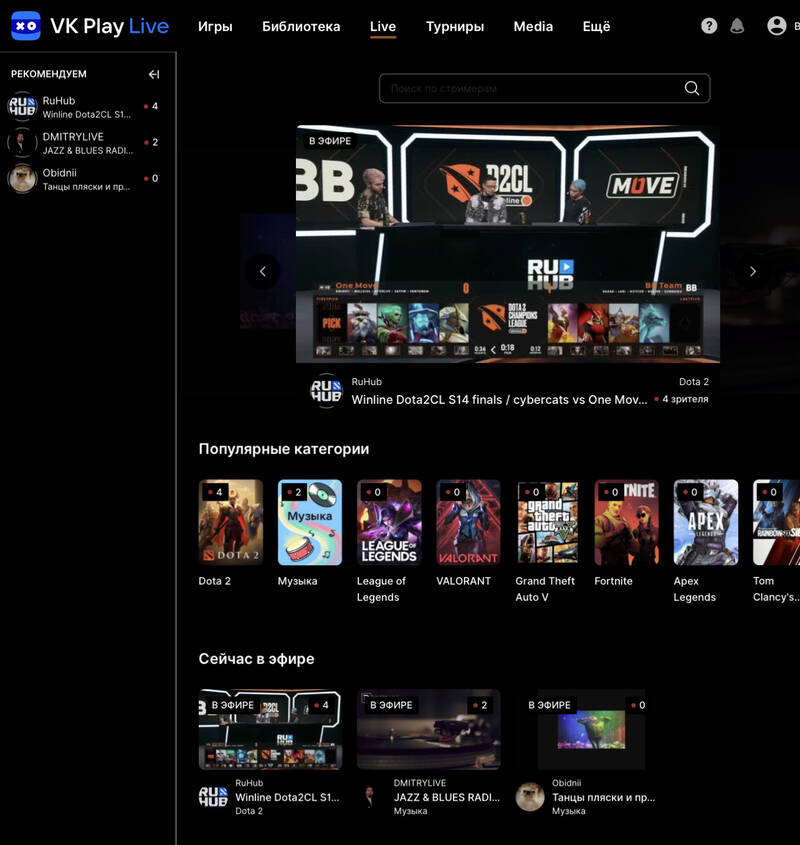The height and width of the screenshot is (845, 800).
Task: Click Winline Dota2CL S1... title in Сейчас в эфире
Action: click(x=287, y=797)
